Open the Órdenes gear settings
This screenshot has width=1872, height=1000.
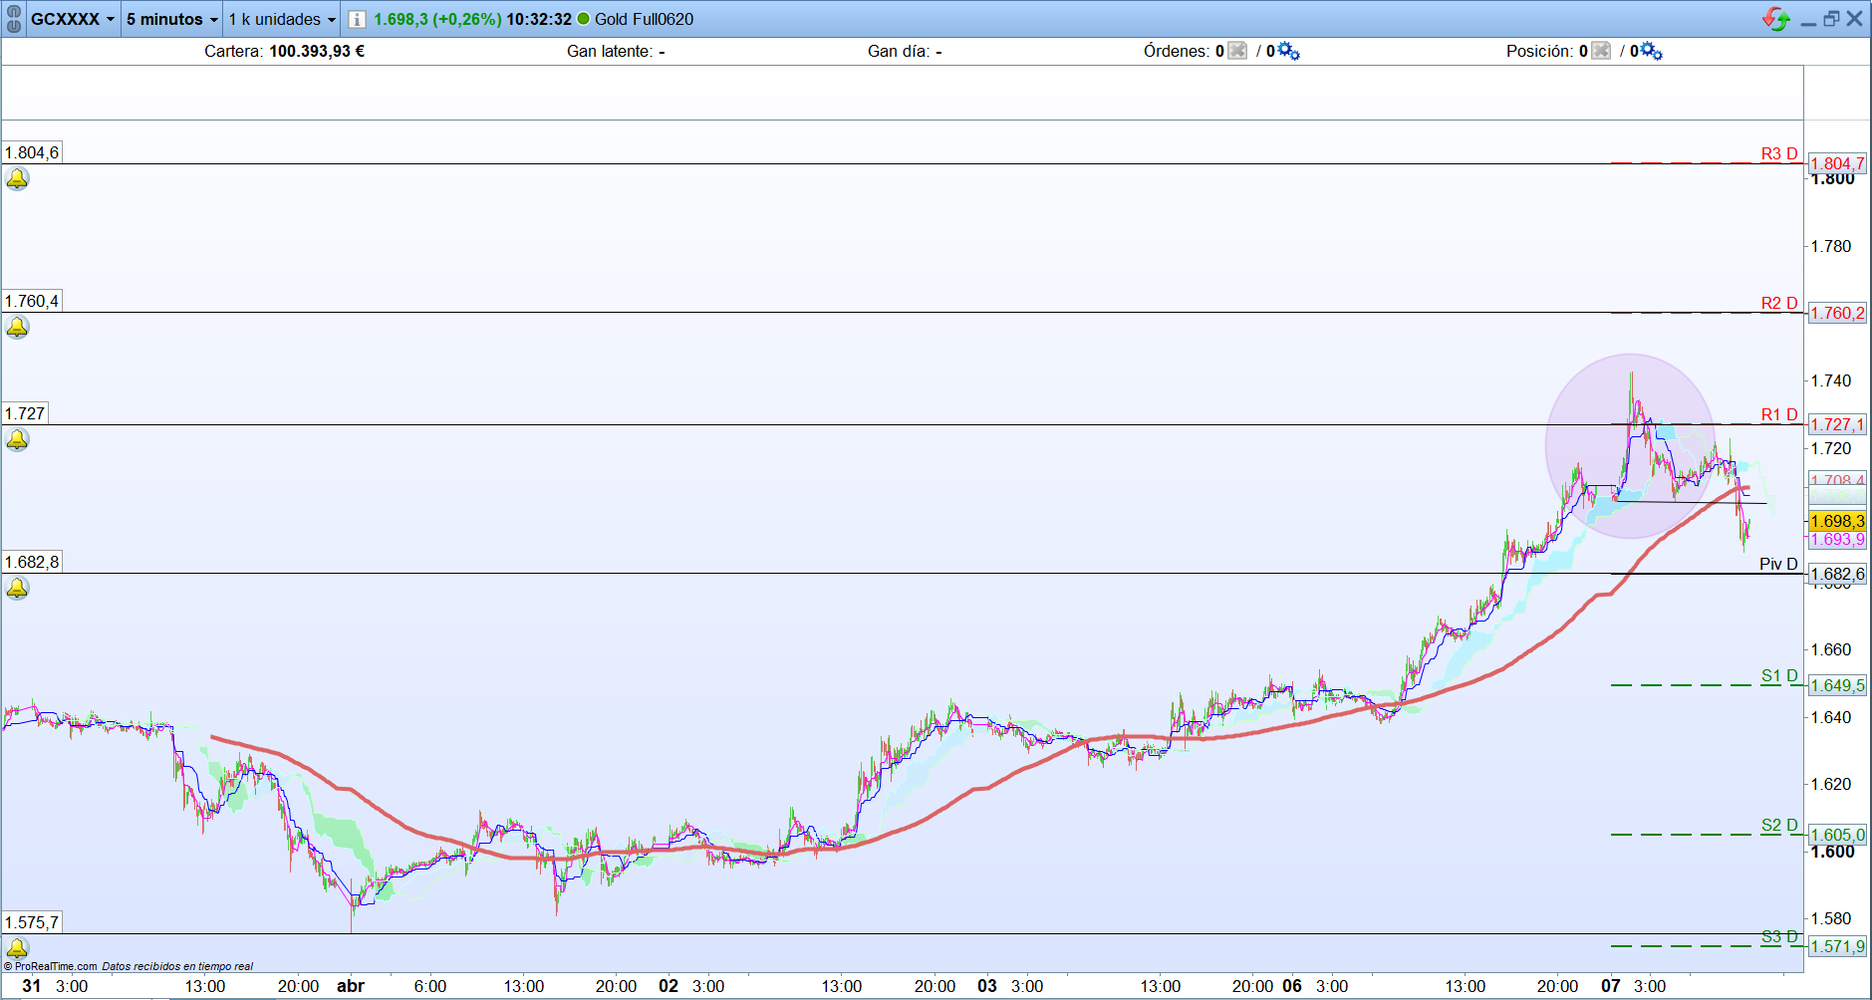tap(1288, 51)
